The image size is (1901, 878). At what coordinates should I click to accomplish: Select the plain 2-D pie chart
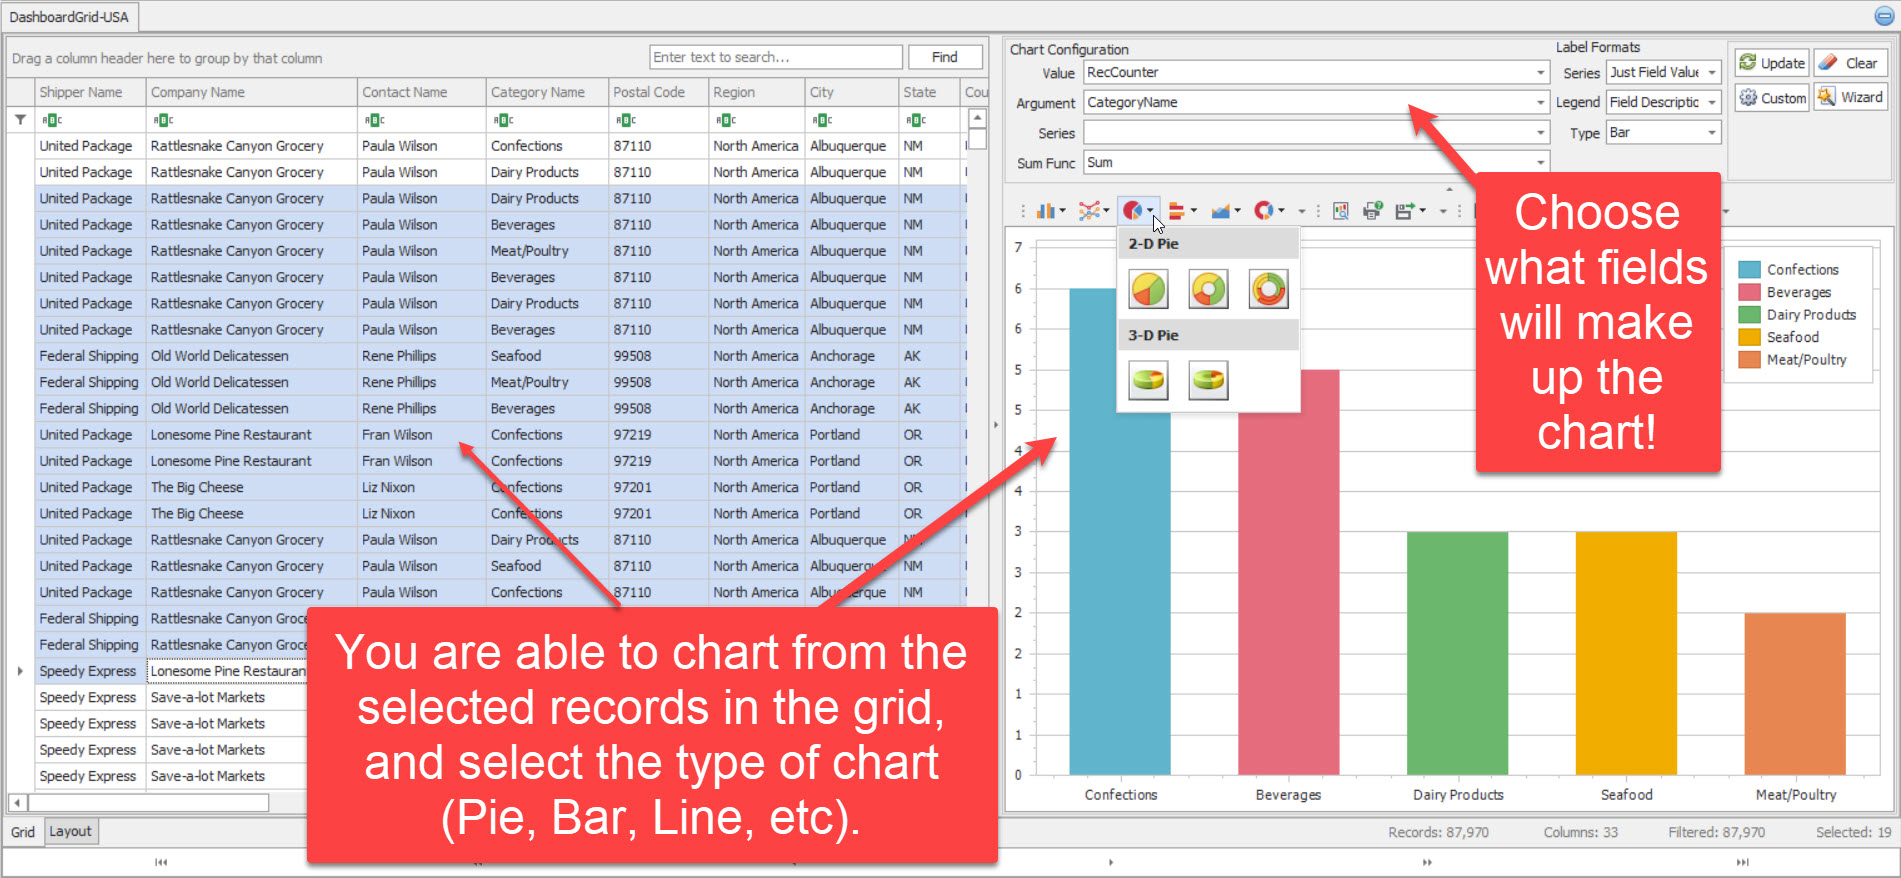1148,289
